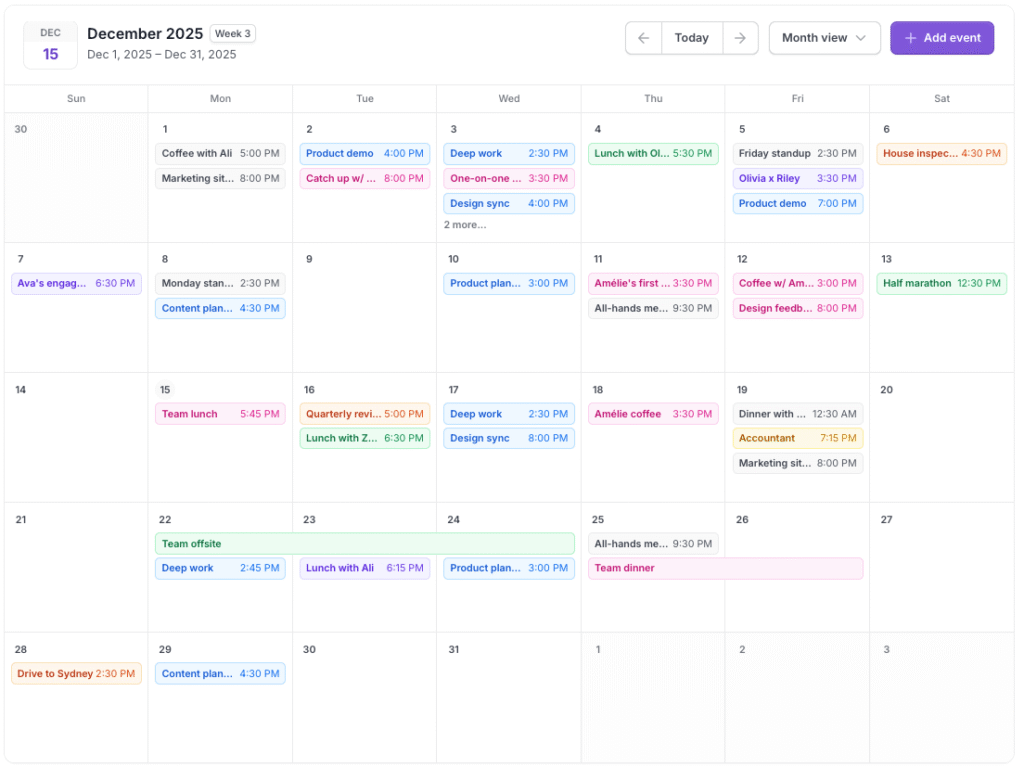1024x768 pixels.
Task: Open Quarterly review event on Dec 16
Action: tap(365, 414)
